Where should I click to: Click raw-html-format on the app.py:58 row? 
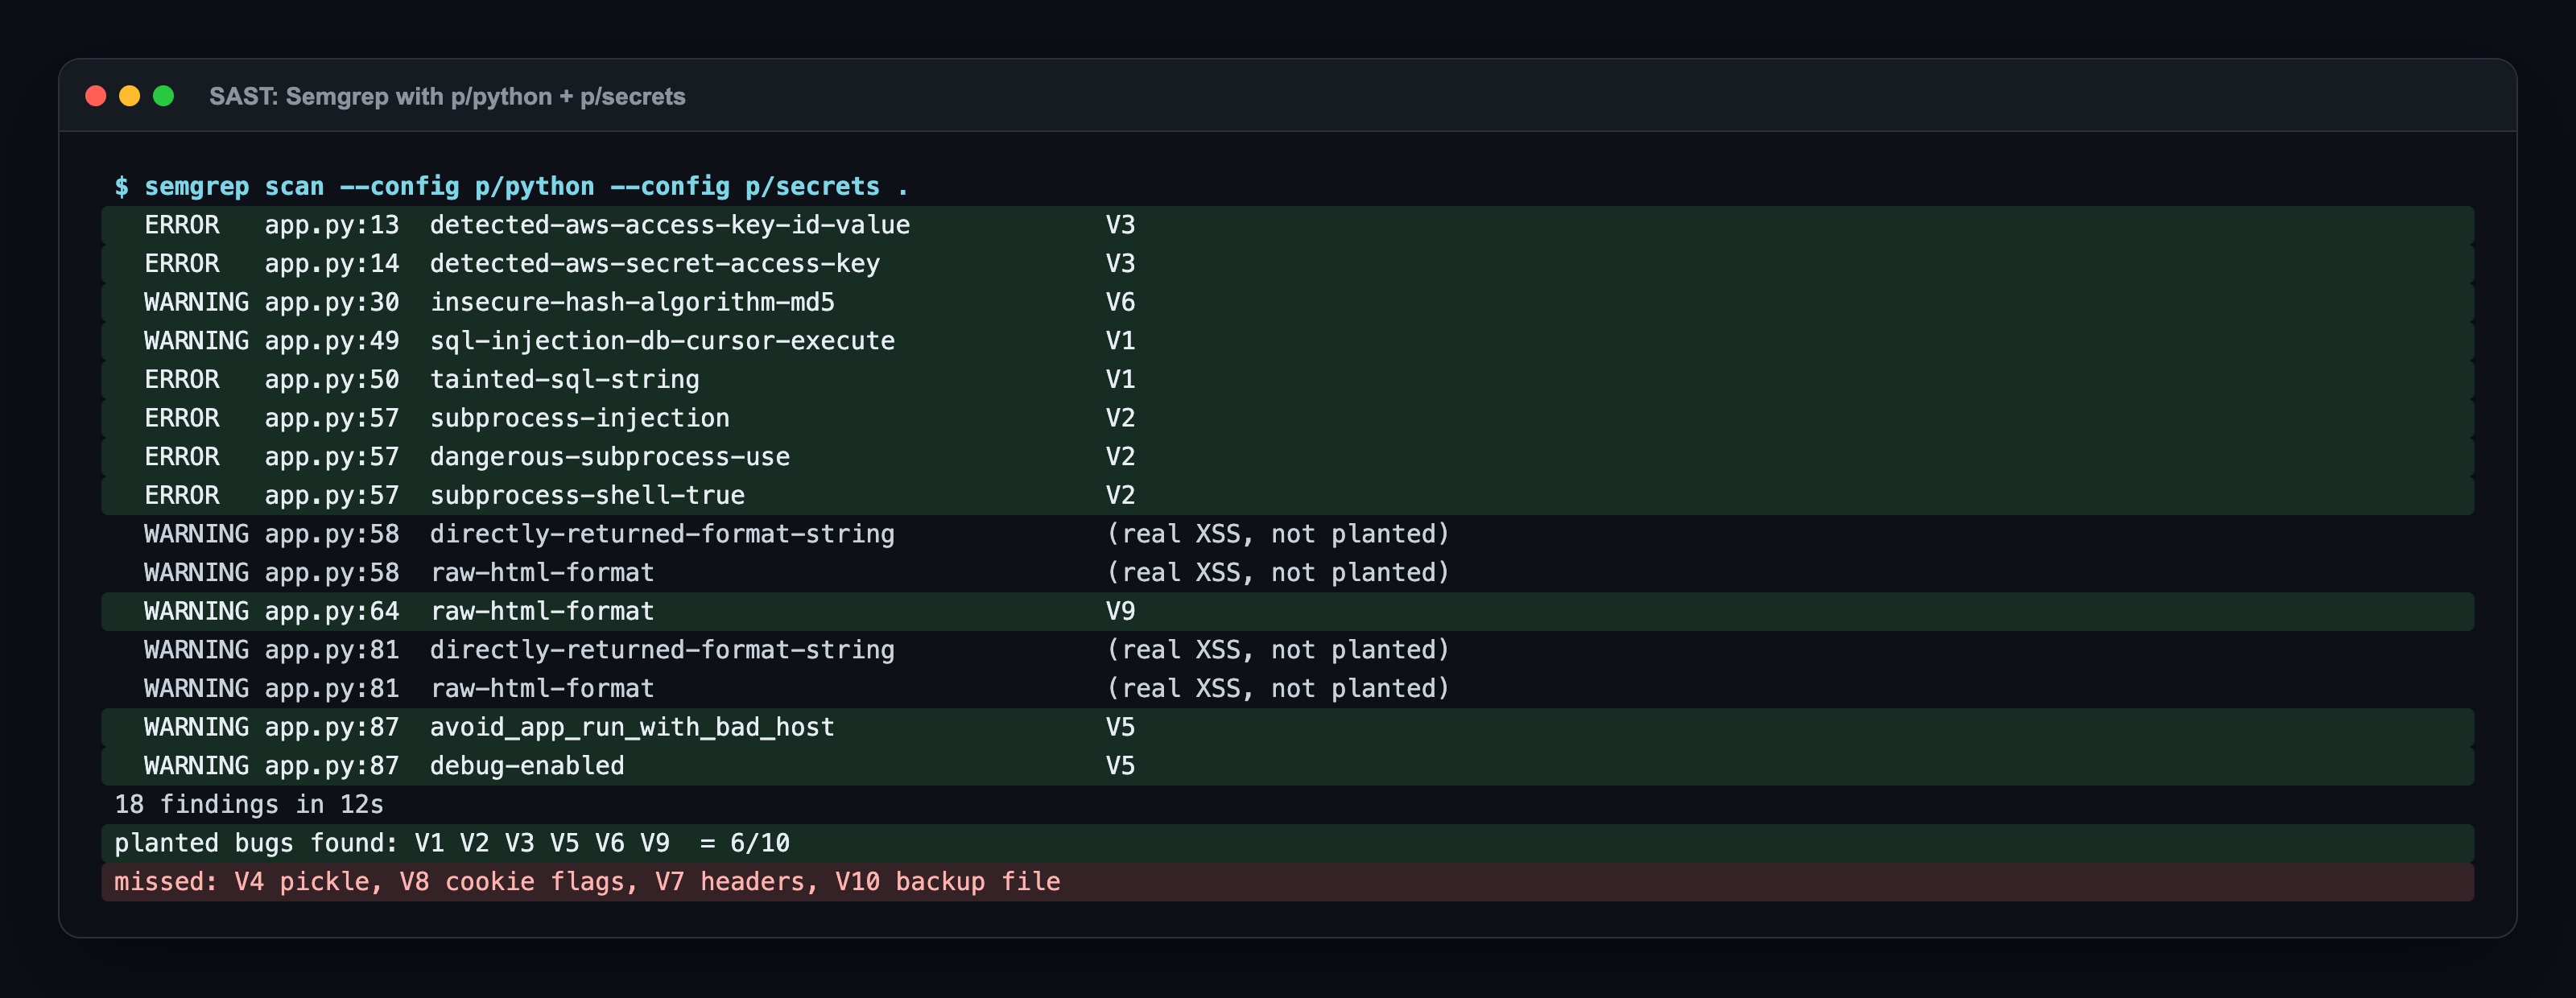click(x=542, y=573)
